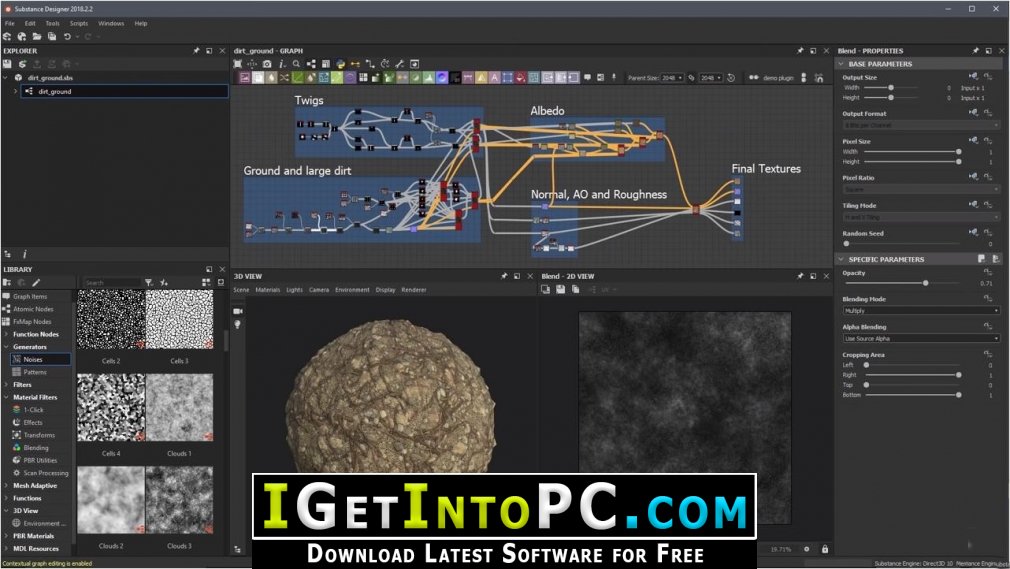Open the Alpha Blending dropdown
The width and height of the screenshot is (1010, 569).
click(921, 338)
